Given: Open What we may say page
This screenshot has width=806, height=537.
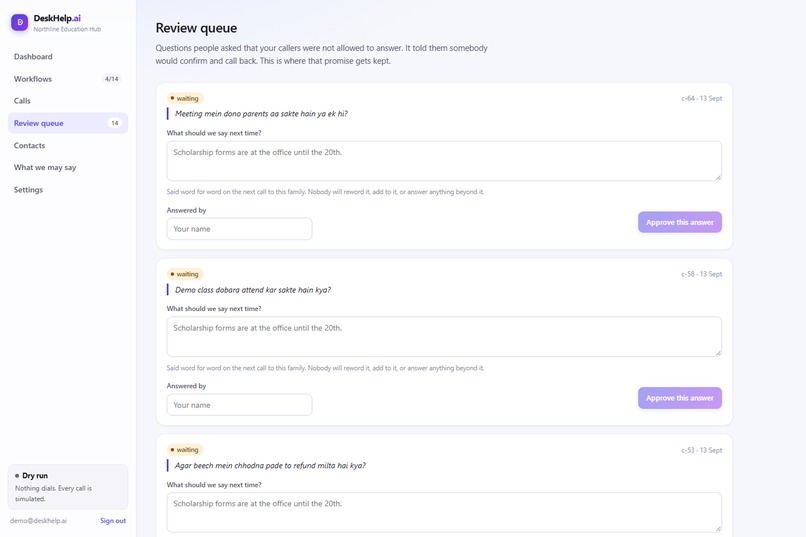Looking at the screenshot, I should coord(68,168).
